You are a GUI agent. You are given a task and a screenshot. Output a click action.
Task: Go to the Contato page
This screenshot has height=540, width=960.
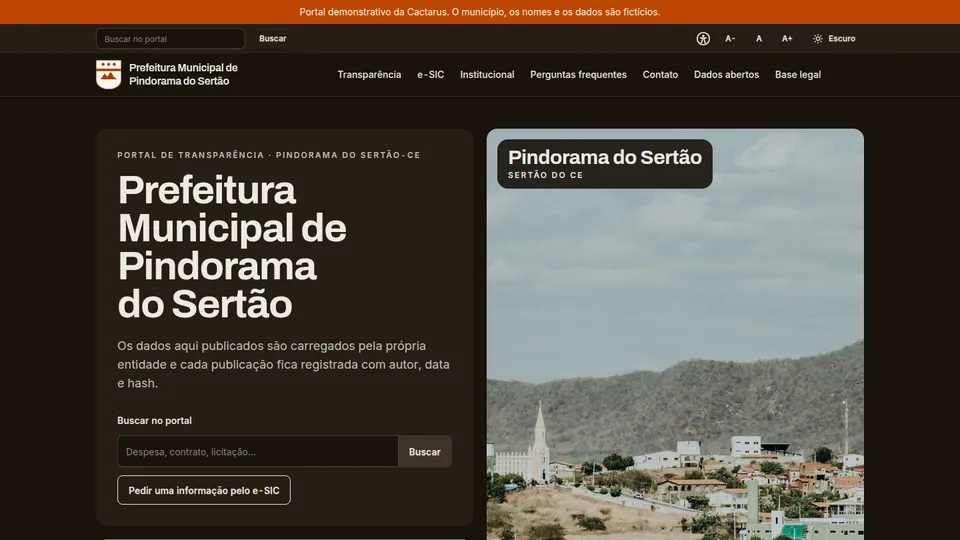coord(660,75)
